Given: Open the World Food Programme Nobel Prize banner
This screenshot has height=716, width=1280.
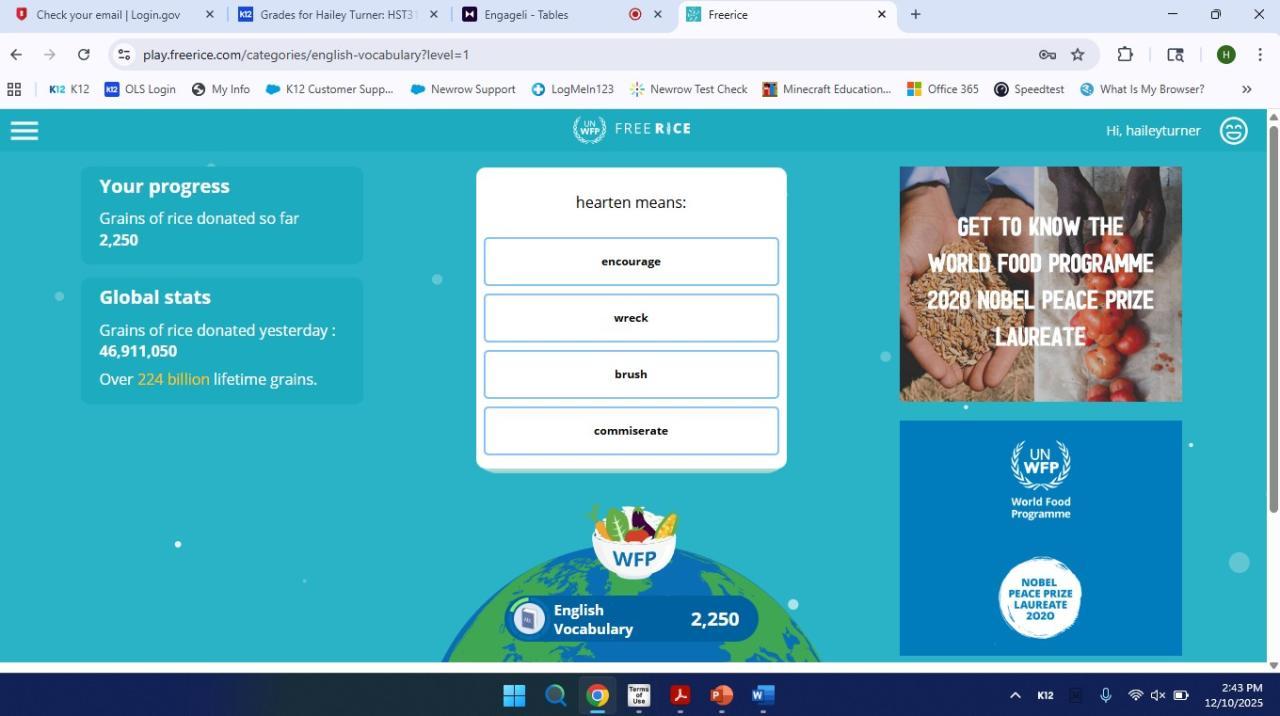Looking at the screenshot, I should (1040, 284).
